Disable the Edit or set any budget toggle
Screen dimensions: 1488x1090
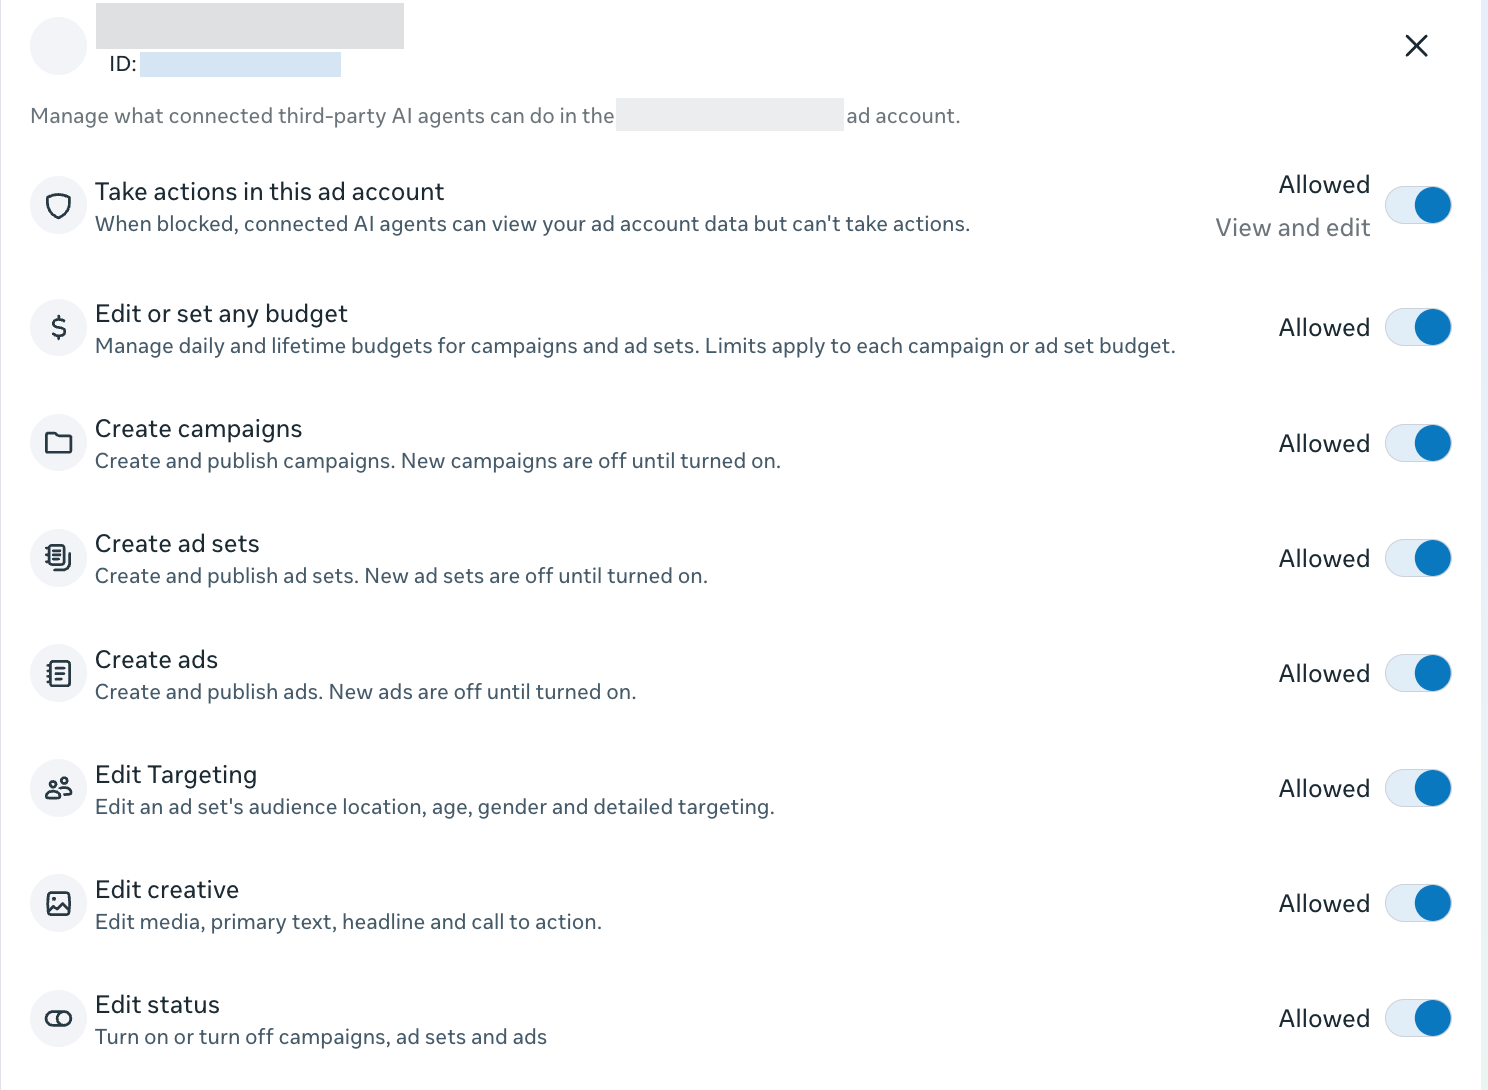[x=1418, y=327]
